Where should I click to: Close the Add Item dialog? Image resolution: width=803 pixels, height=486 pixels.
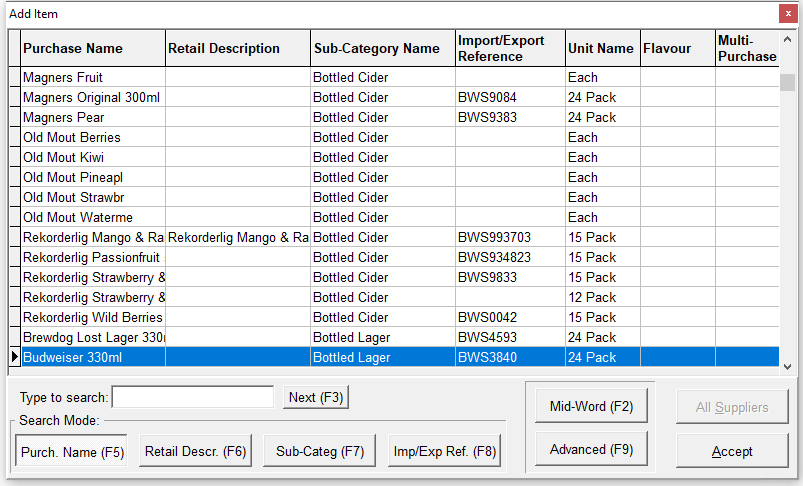(x=786, y=14)
